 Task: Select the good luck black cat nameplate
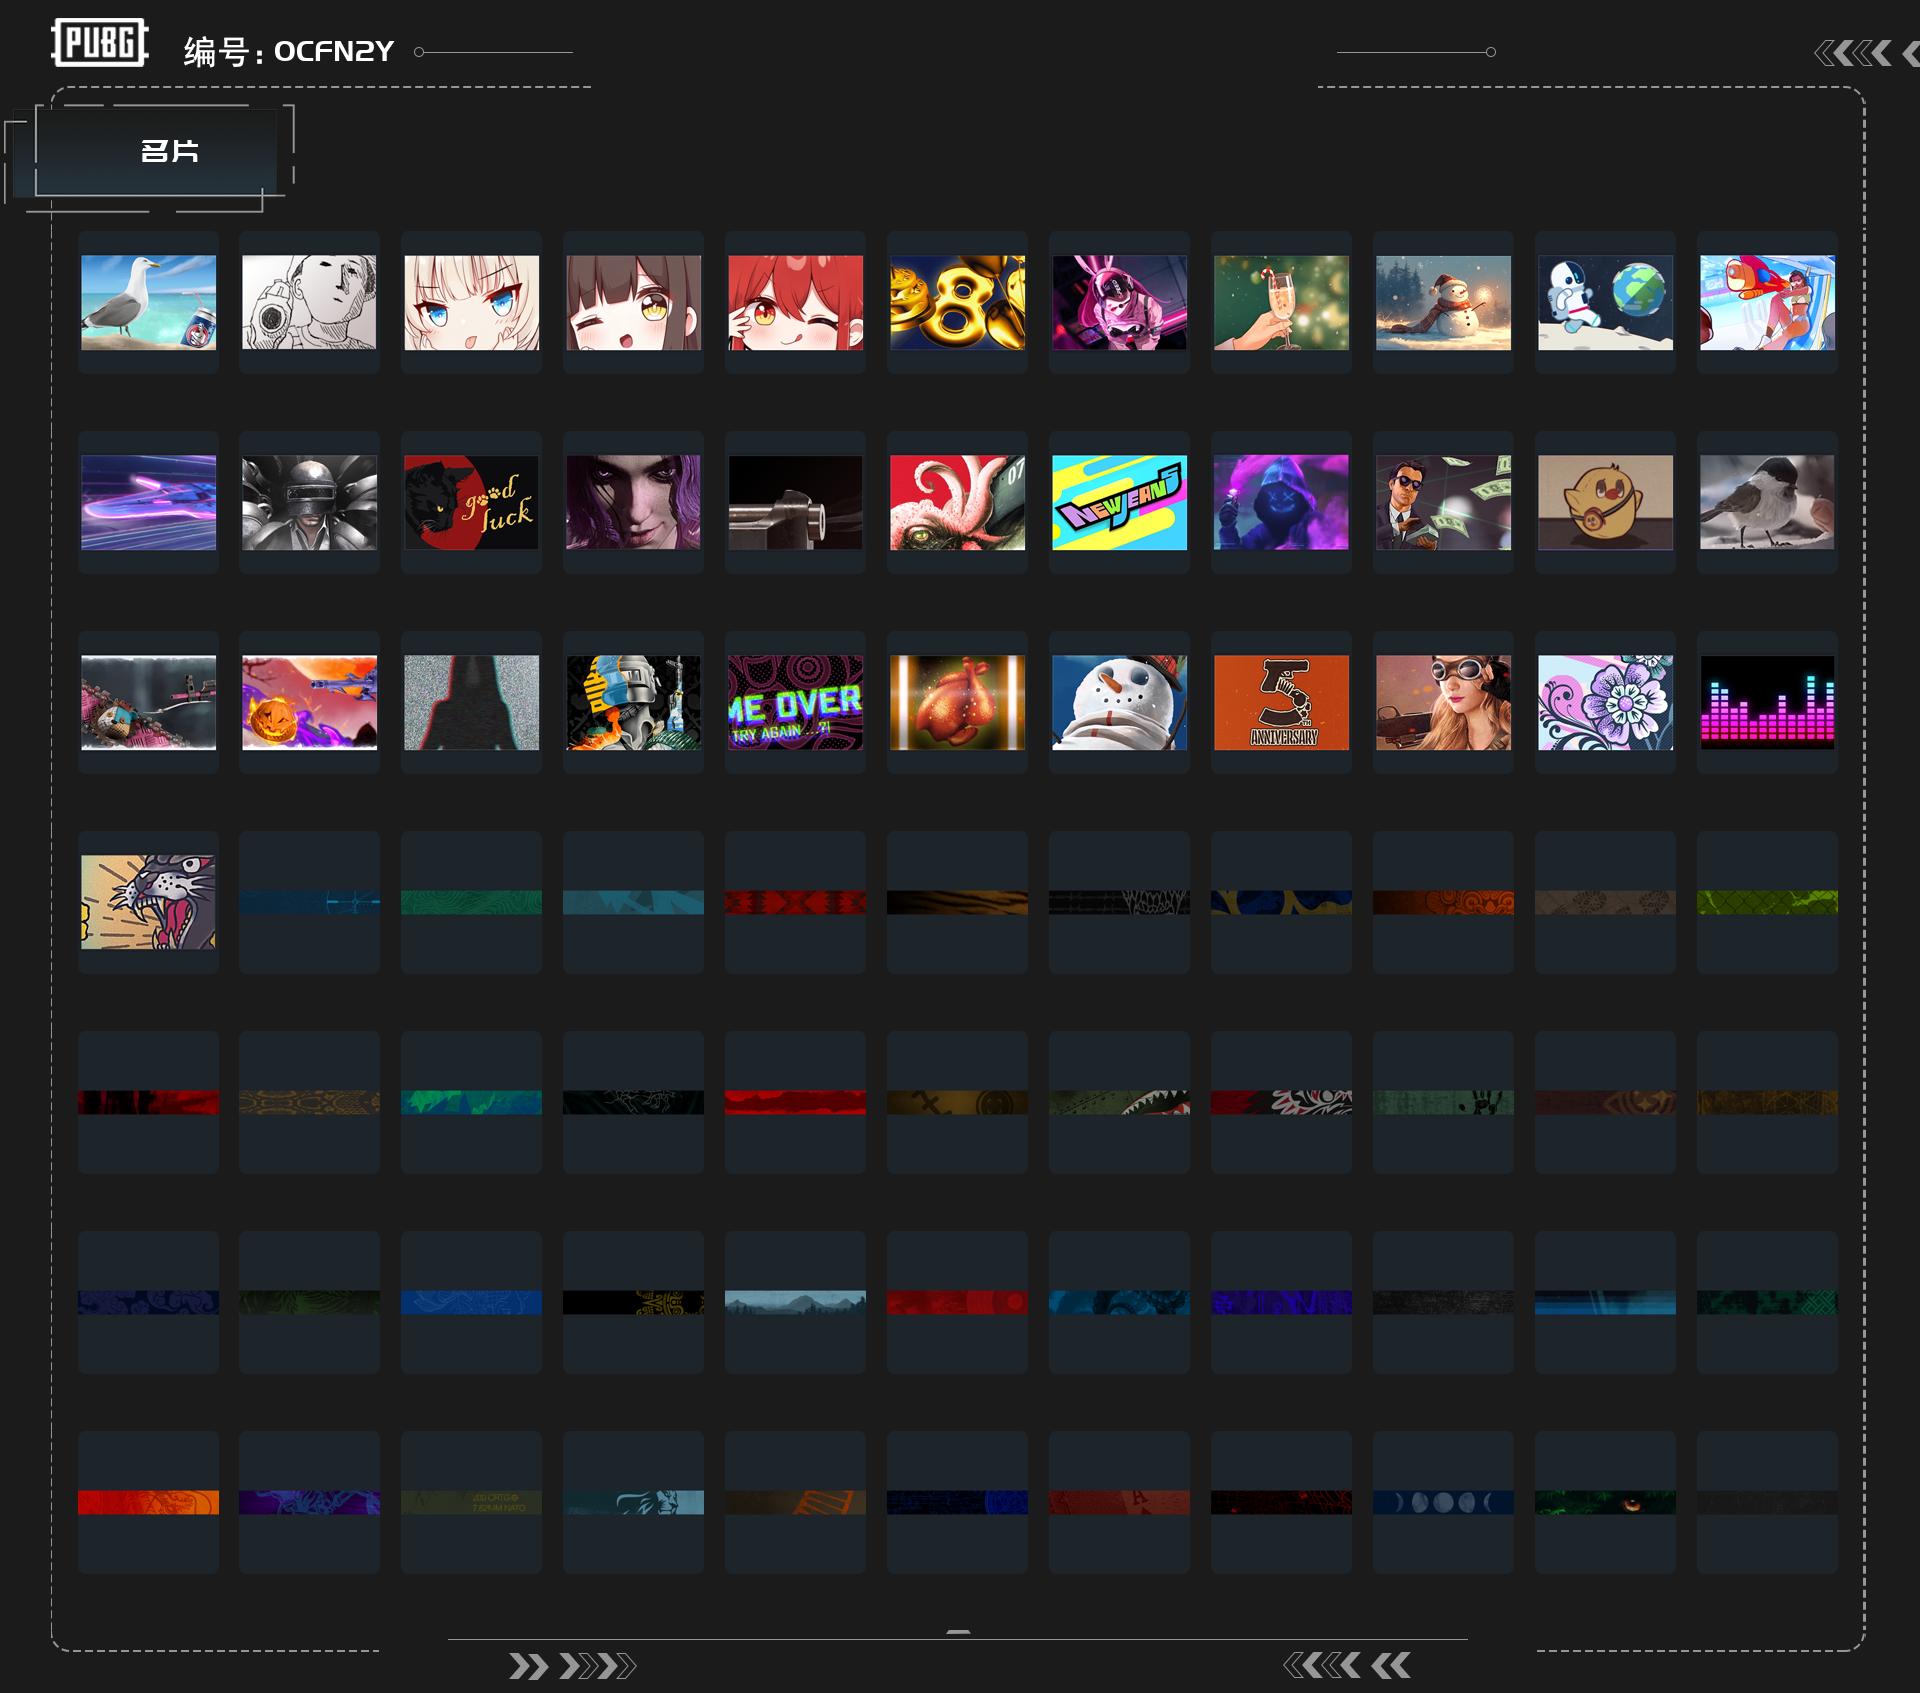[x=472, y=502]
